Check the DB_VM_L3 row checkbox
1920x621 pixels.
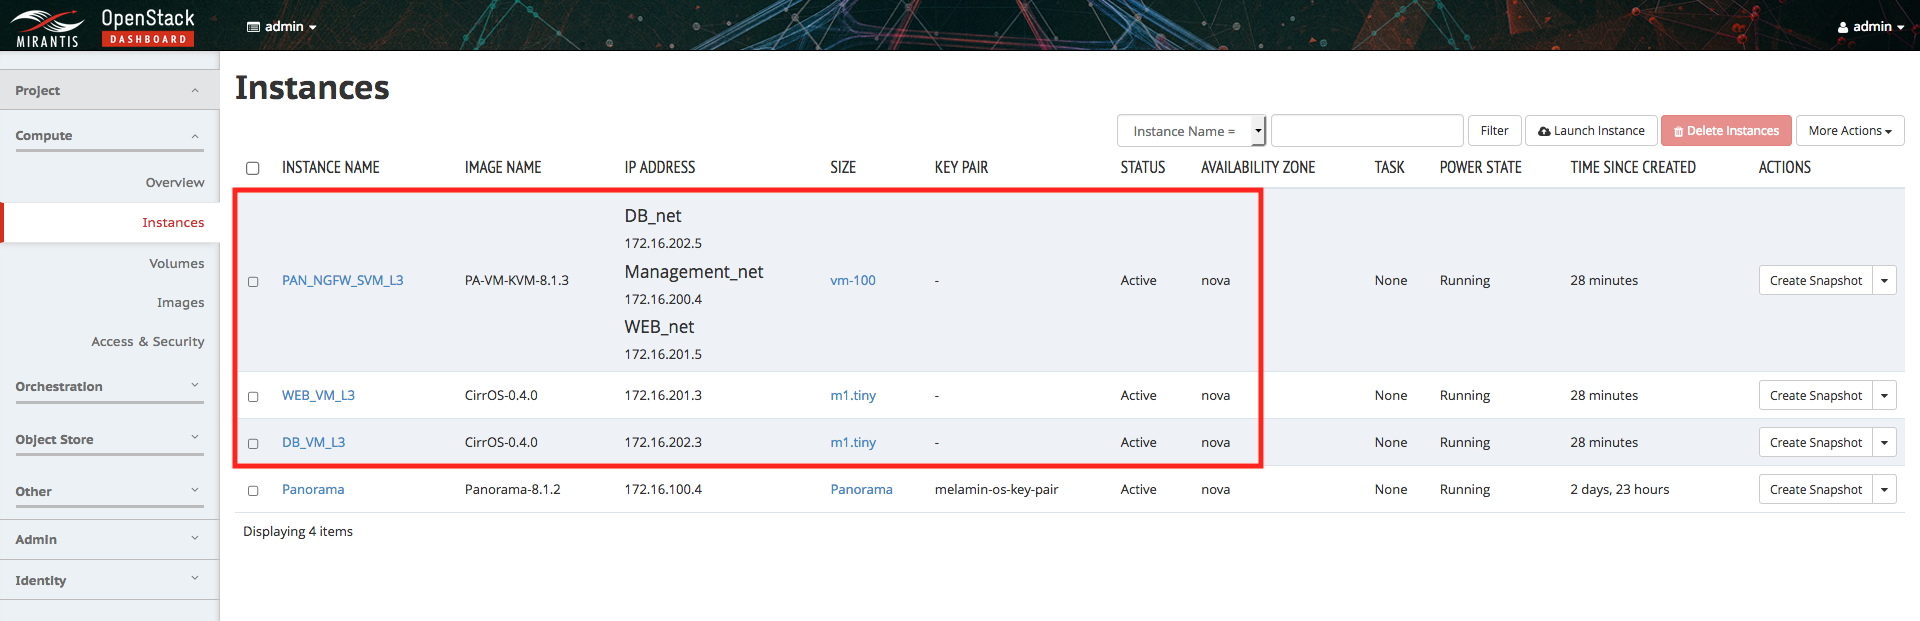coord(253,444)
